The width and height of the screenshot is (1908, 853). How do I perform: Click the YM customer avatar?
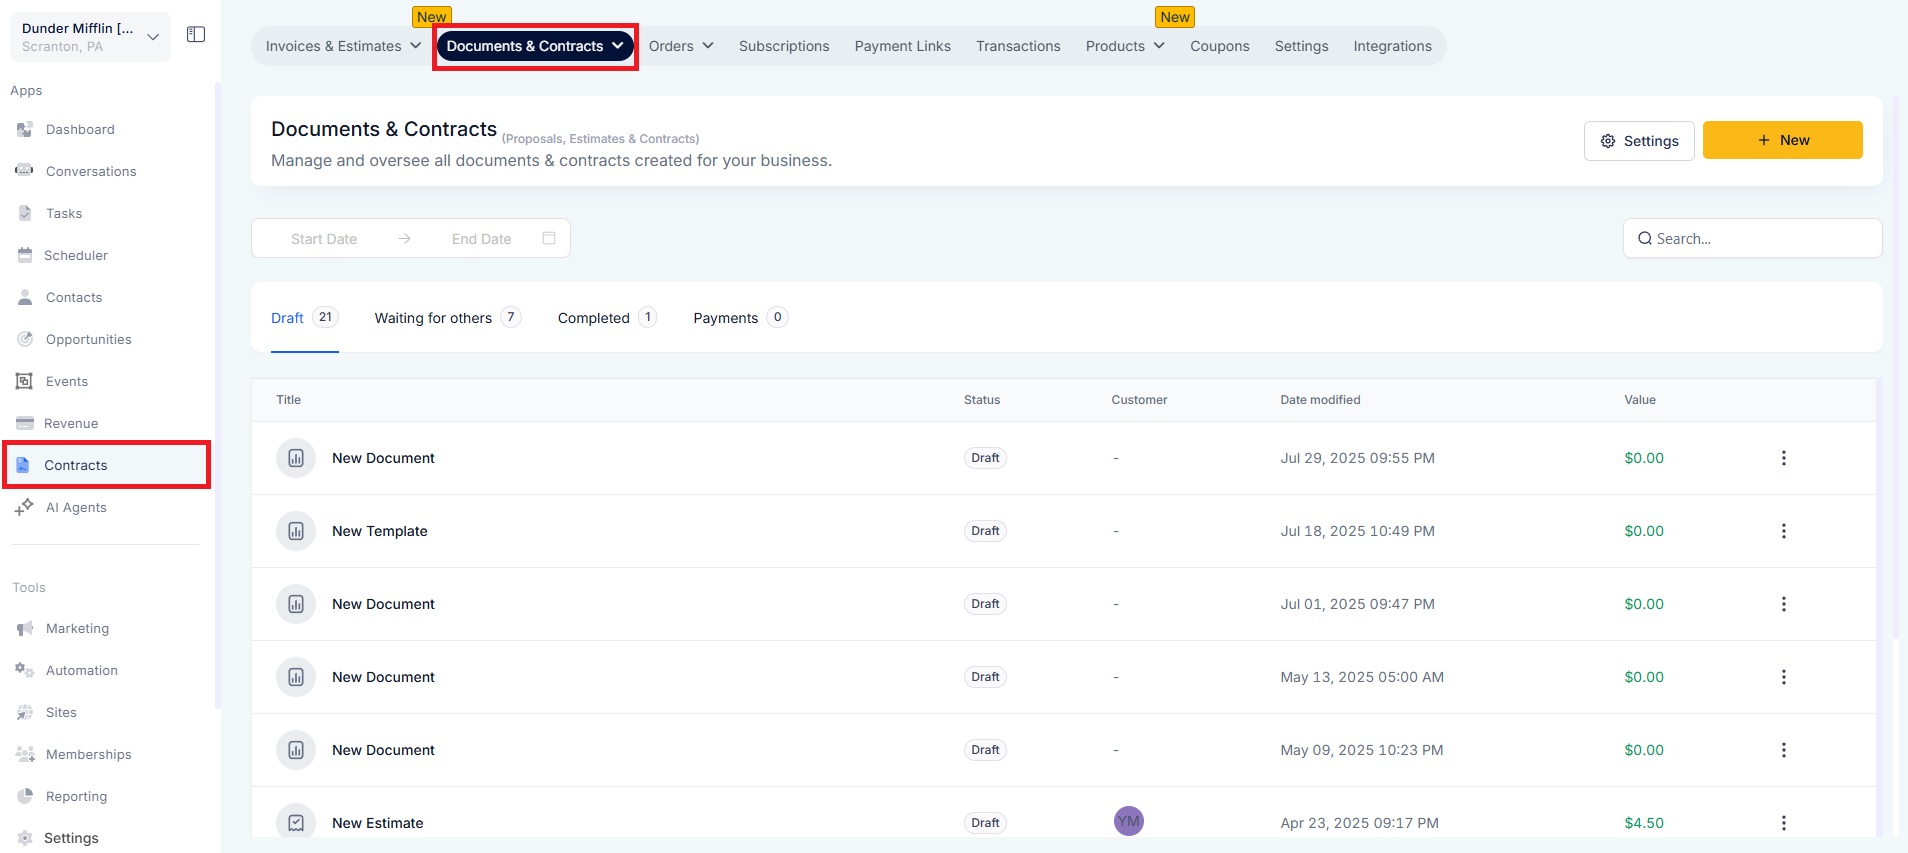click(x=1128, y=821)
